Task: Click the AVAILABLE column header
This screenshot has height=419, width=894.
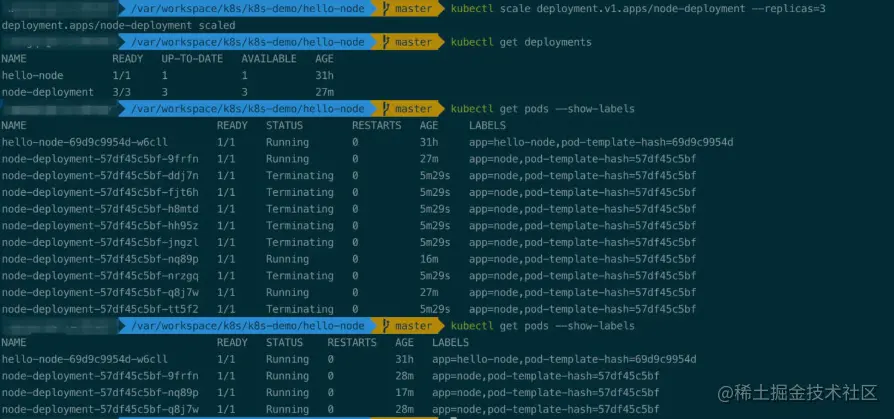Action: 269,59
